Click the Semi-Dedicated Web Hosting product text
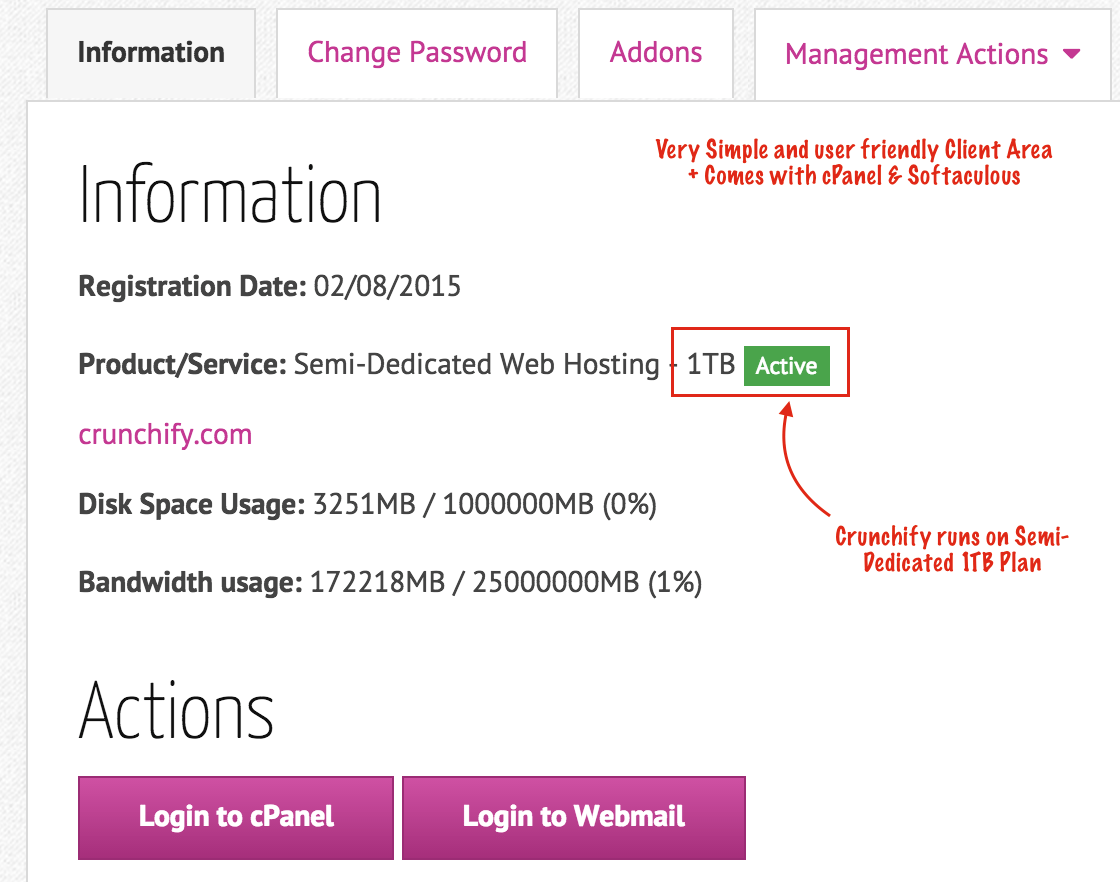1120x882 pixels. click(x=476, y=364)
